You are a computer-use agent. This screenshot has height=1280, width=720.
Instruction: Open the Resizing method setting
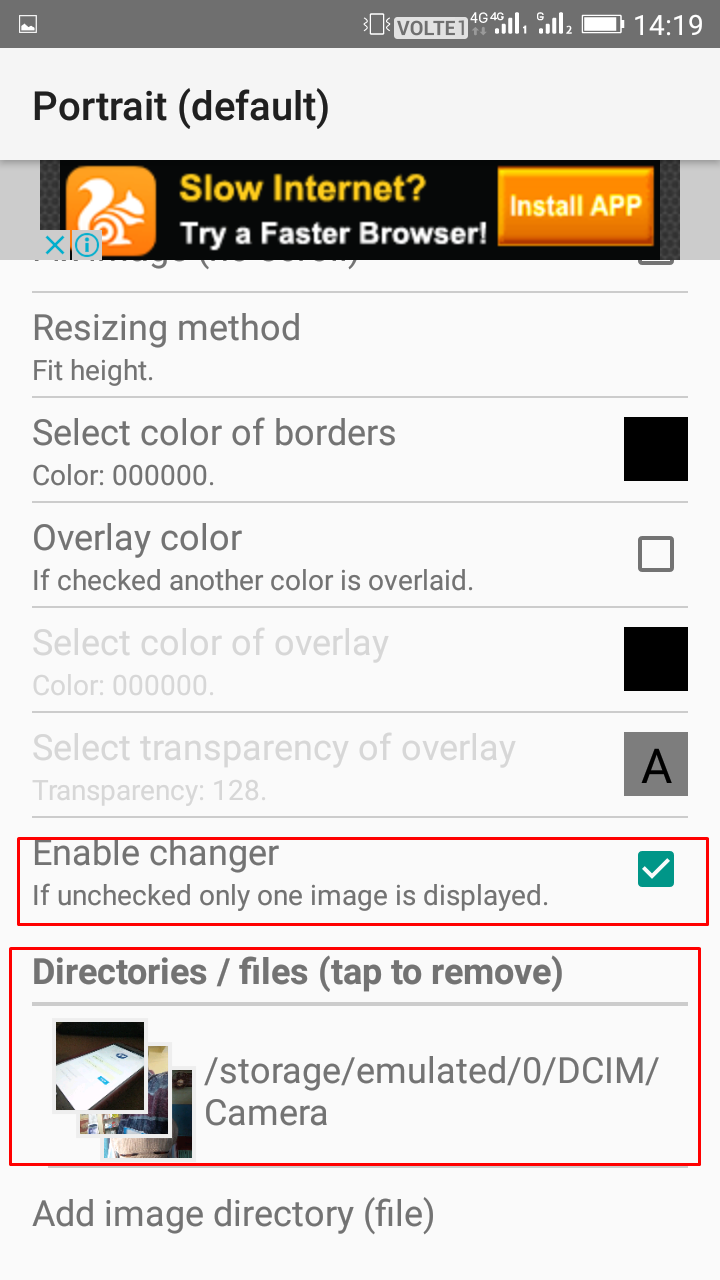(360, 345)
